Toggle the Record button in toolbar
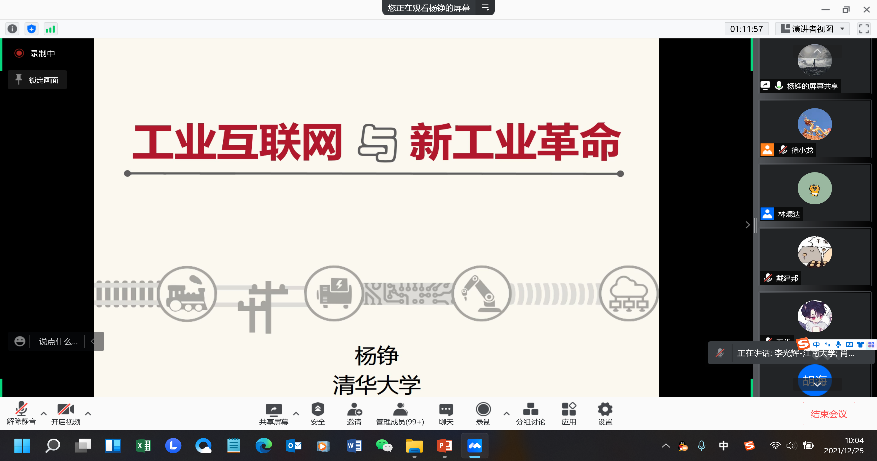 pyautogui.click(x=483, y=412)
